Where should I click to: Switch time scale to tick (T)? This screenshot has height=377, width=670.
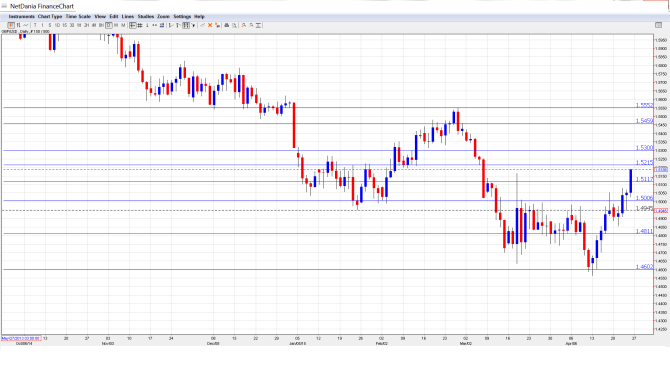point(35,26)
